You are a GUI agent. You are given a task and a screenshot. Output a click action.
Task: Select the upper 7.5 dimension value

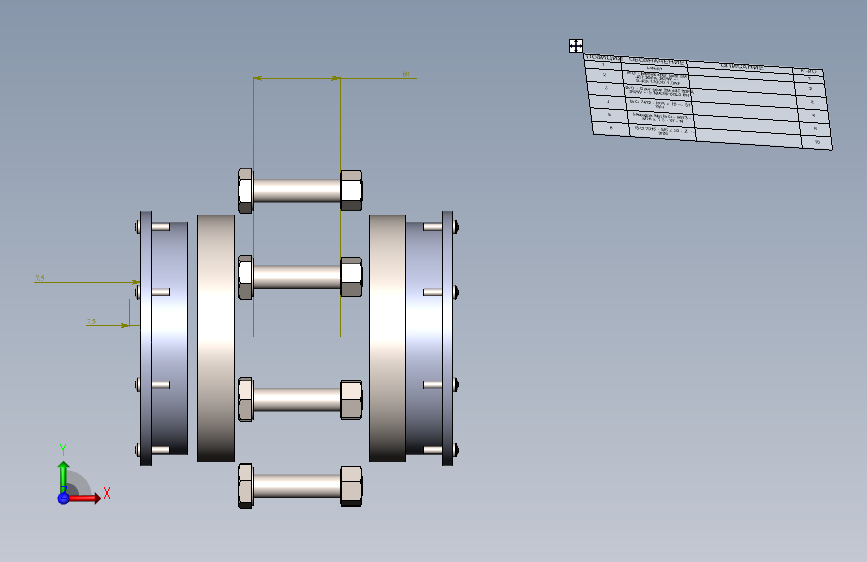point(40,278)
